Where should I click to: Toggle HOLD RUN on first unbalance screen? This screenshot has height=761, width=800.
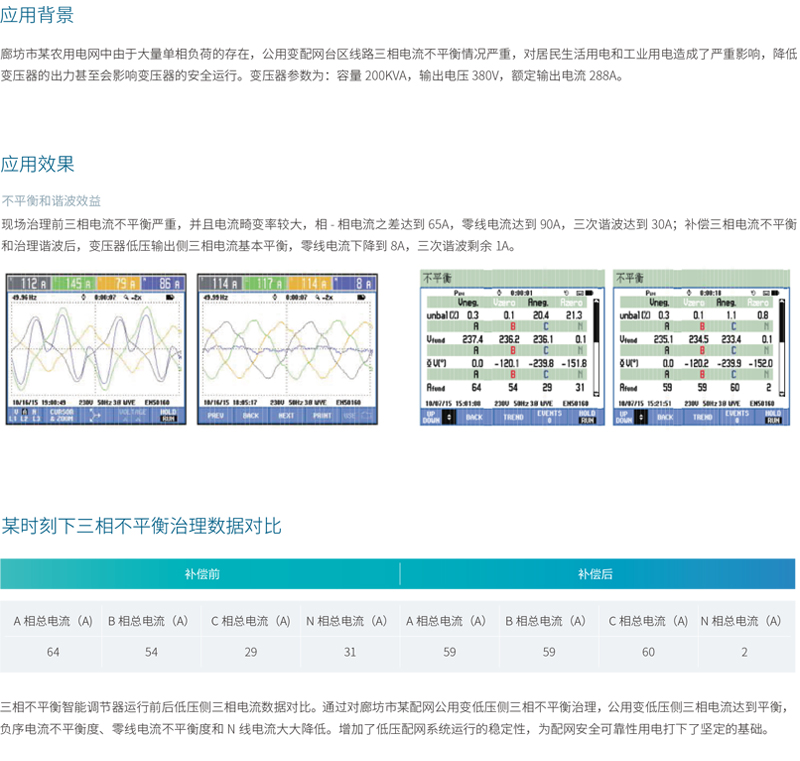(x=586, y=417)
